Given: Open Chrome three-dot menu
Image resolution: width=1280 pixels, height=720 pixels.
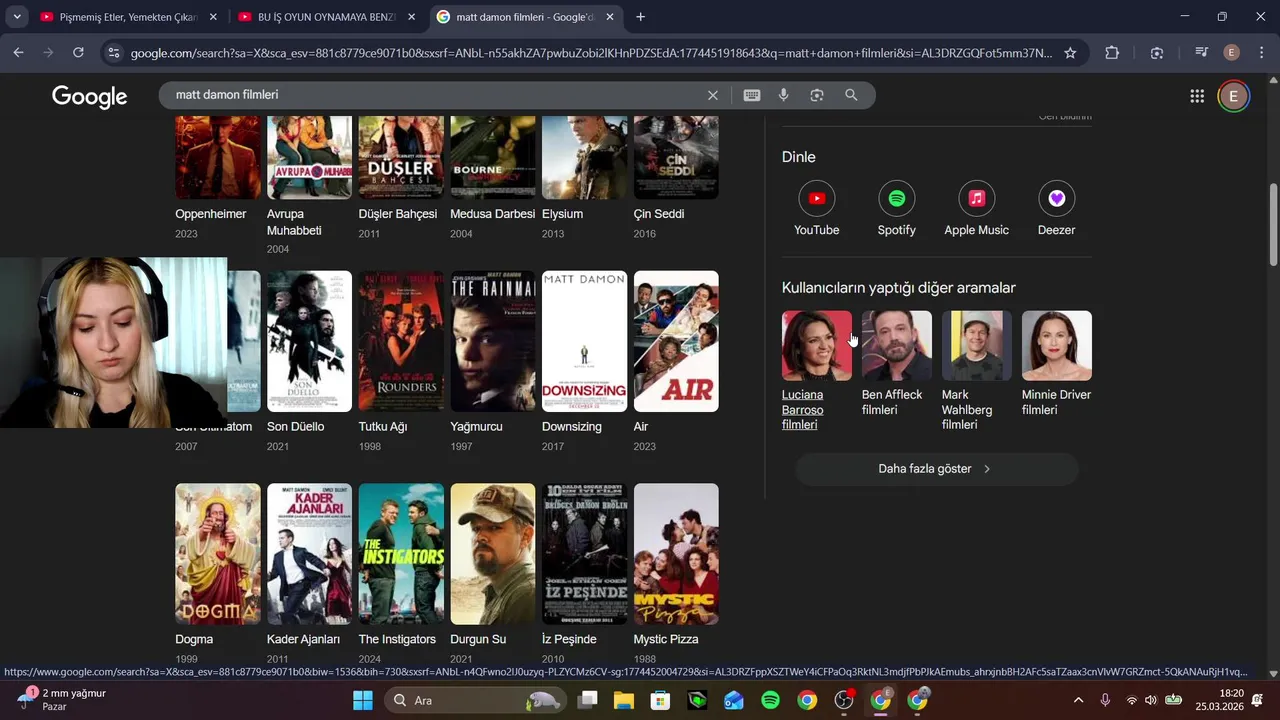Looking at the screenshot, I should (x=1260, y=53).
